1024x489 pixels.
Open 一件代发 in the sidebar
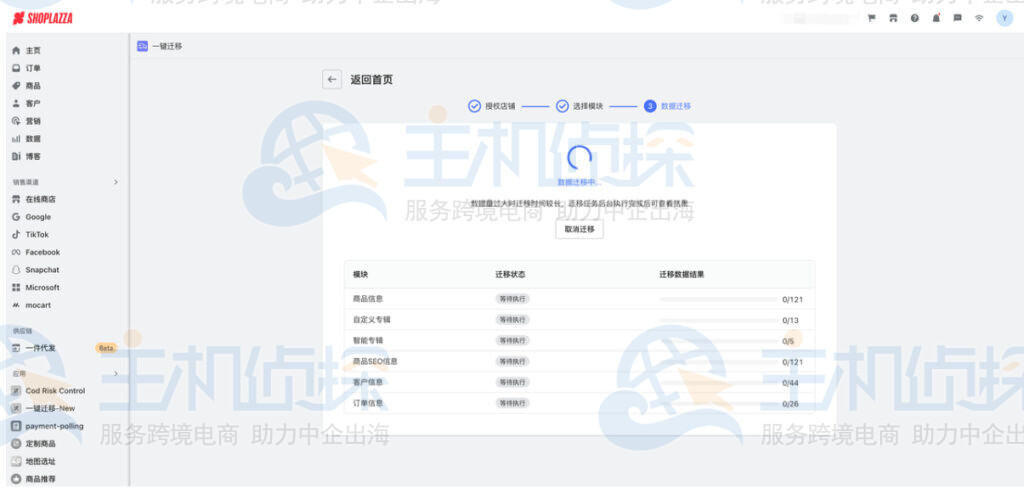40,348
